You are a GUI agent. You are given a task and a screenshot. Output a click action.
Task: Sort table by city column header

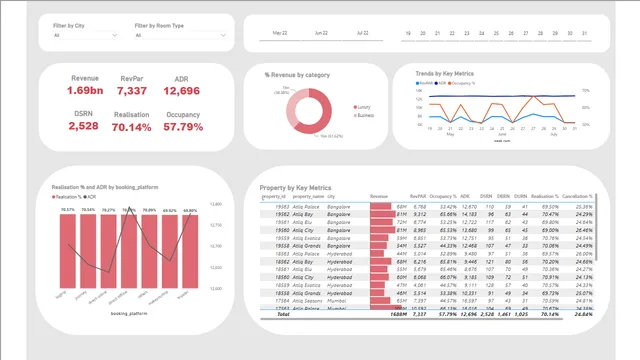[x=331, y=197]
